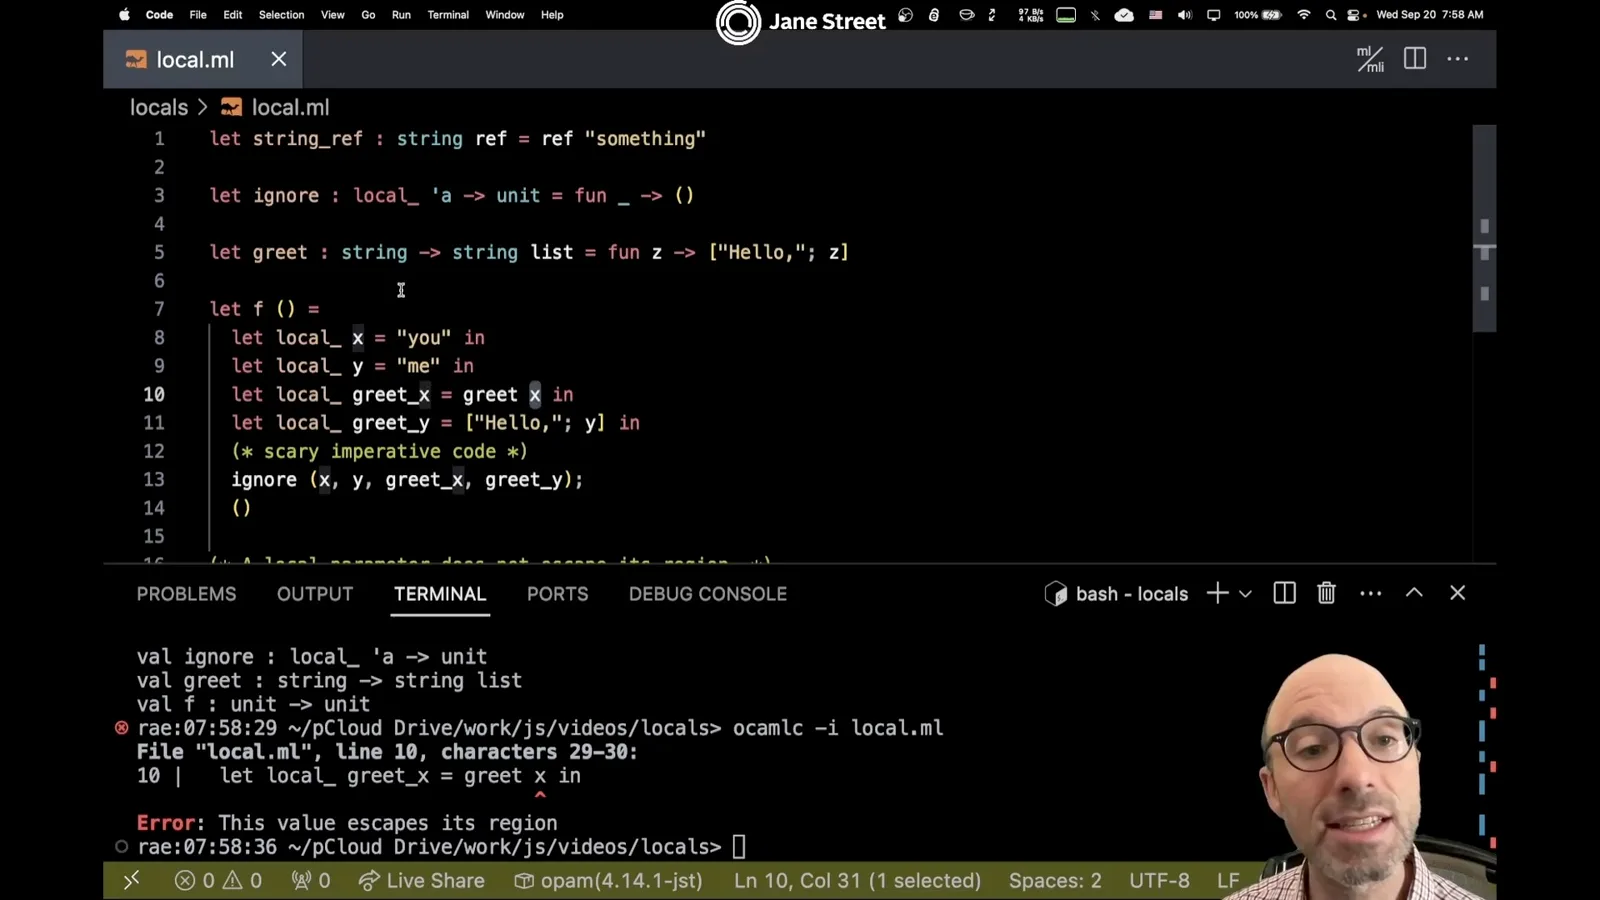This screenshot has width=1600, height=900.
Task: Click Ln 10, Col 31 cursor position
Action: pos(857,880)
